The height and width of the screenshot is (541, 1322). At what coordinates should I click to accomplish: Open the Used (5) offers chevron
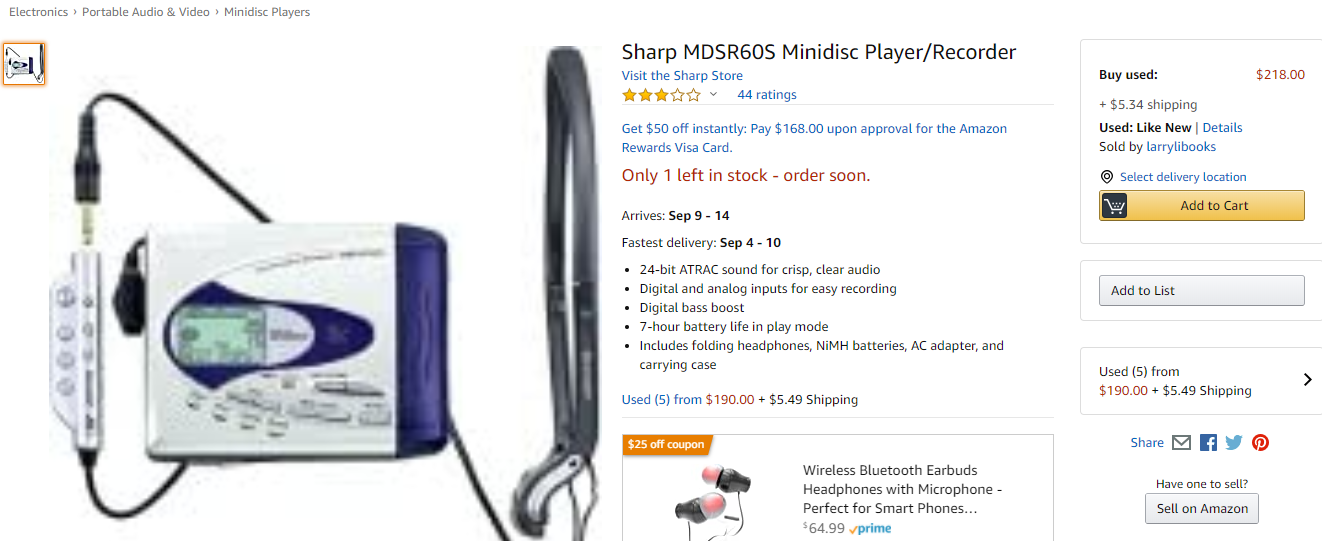(x=1307, y=380)
